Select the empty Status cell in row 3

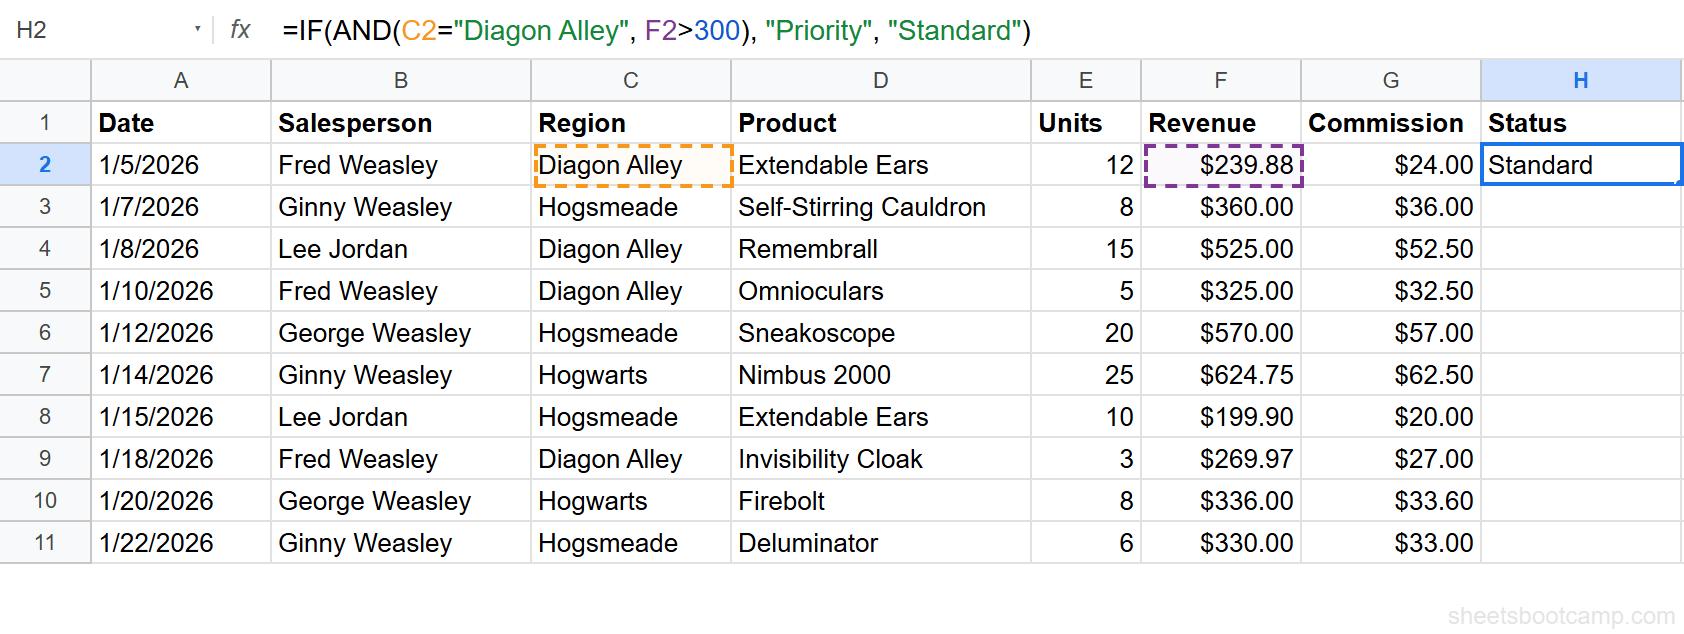point(1580,207)
